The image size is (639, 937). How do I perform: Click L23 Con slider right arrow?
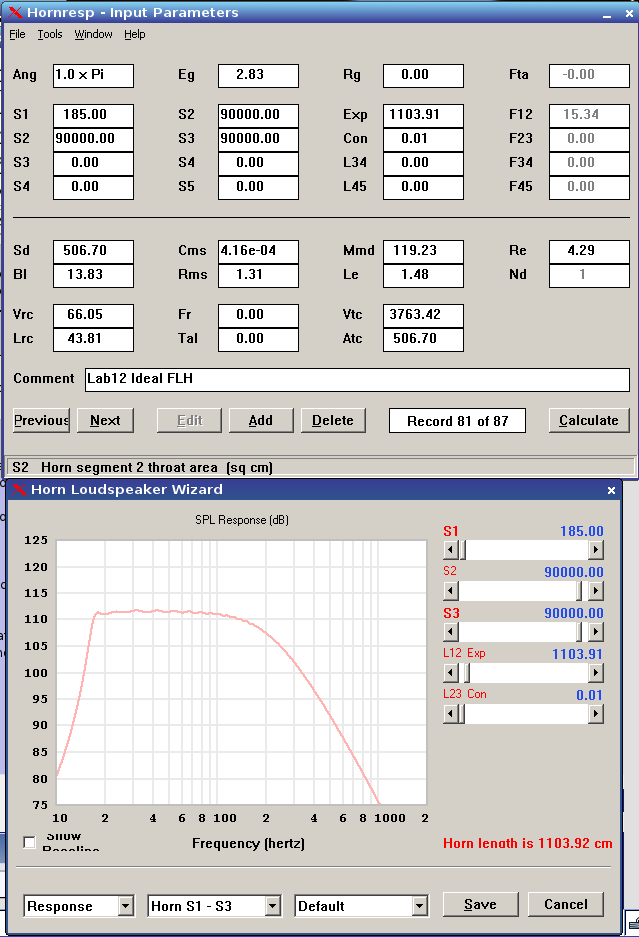[595, 714]
